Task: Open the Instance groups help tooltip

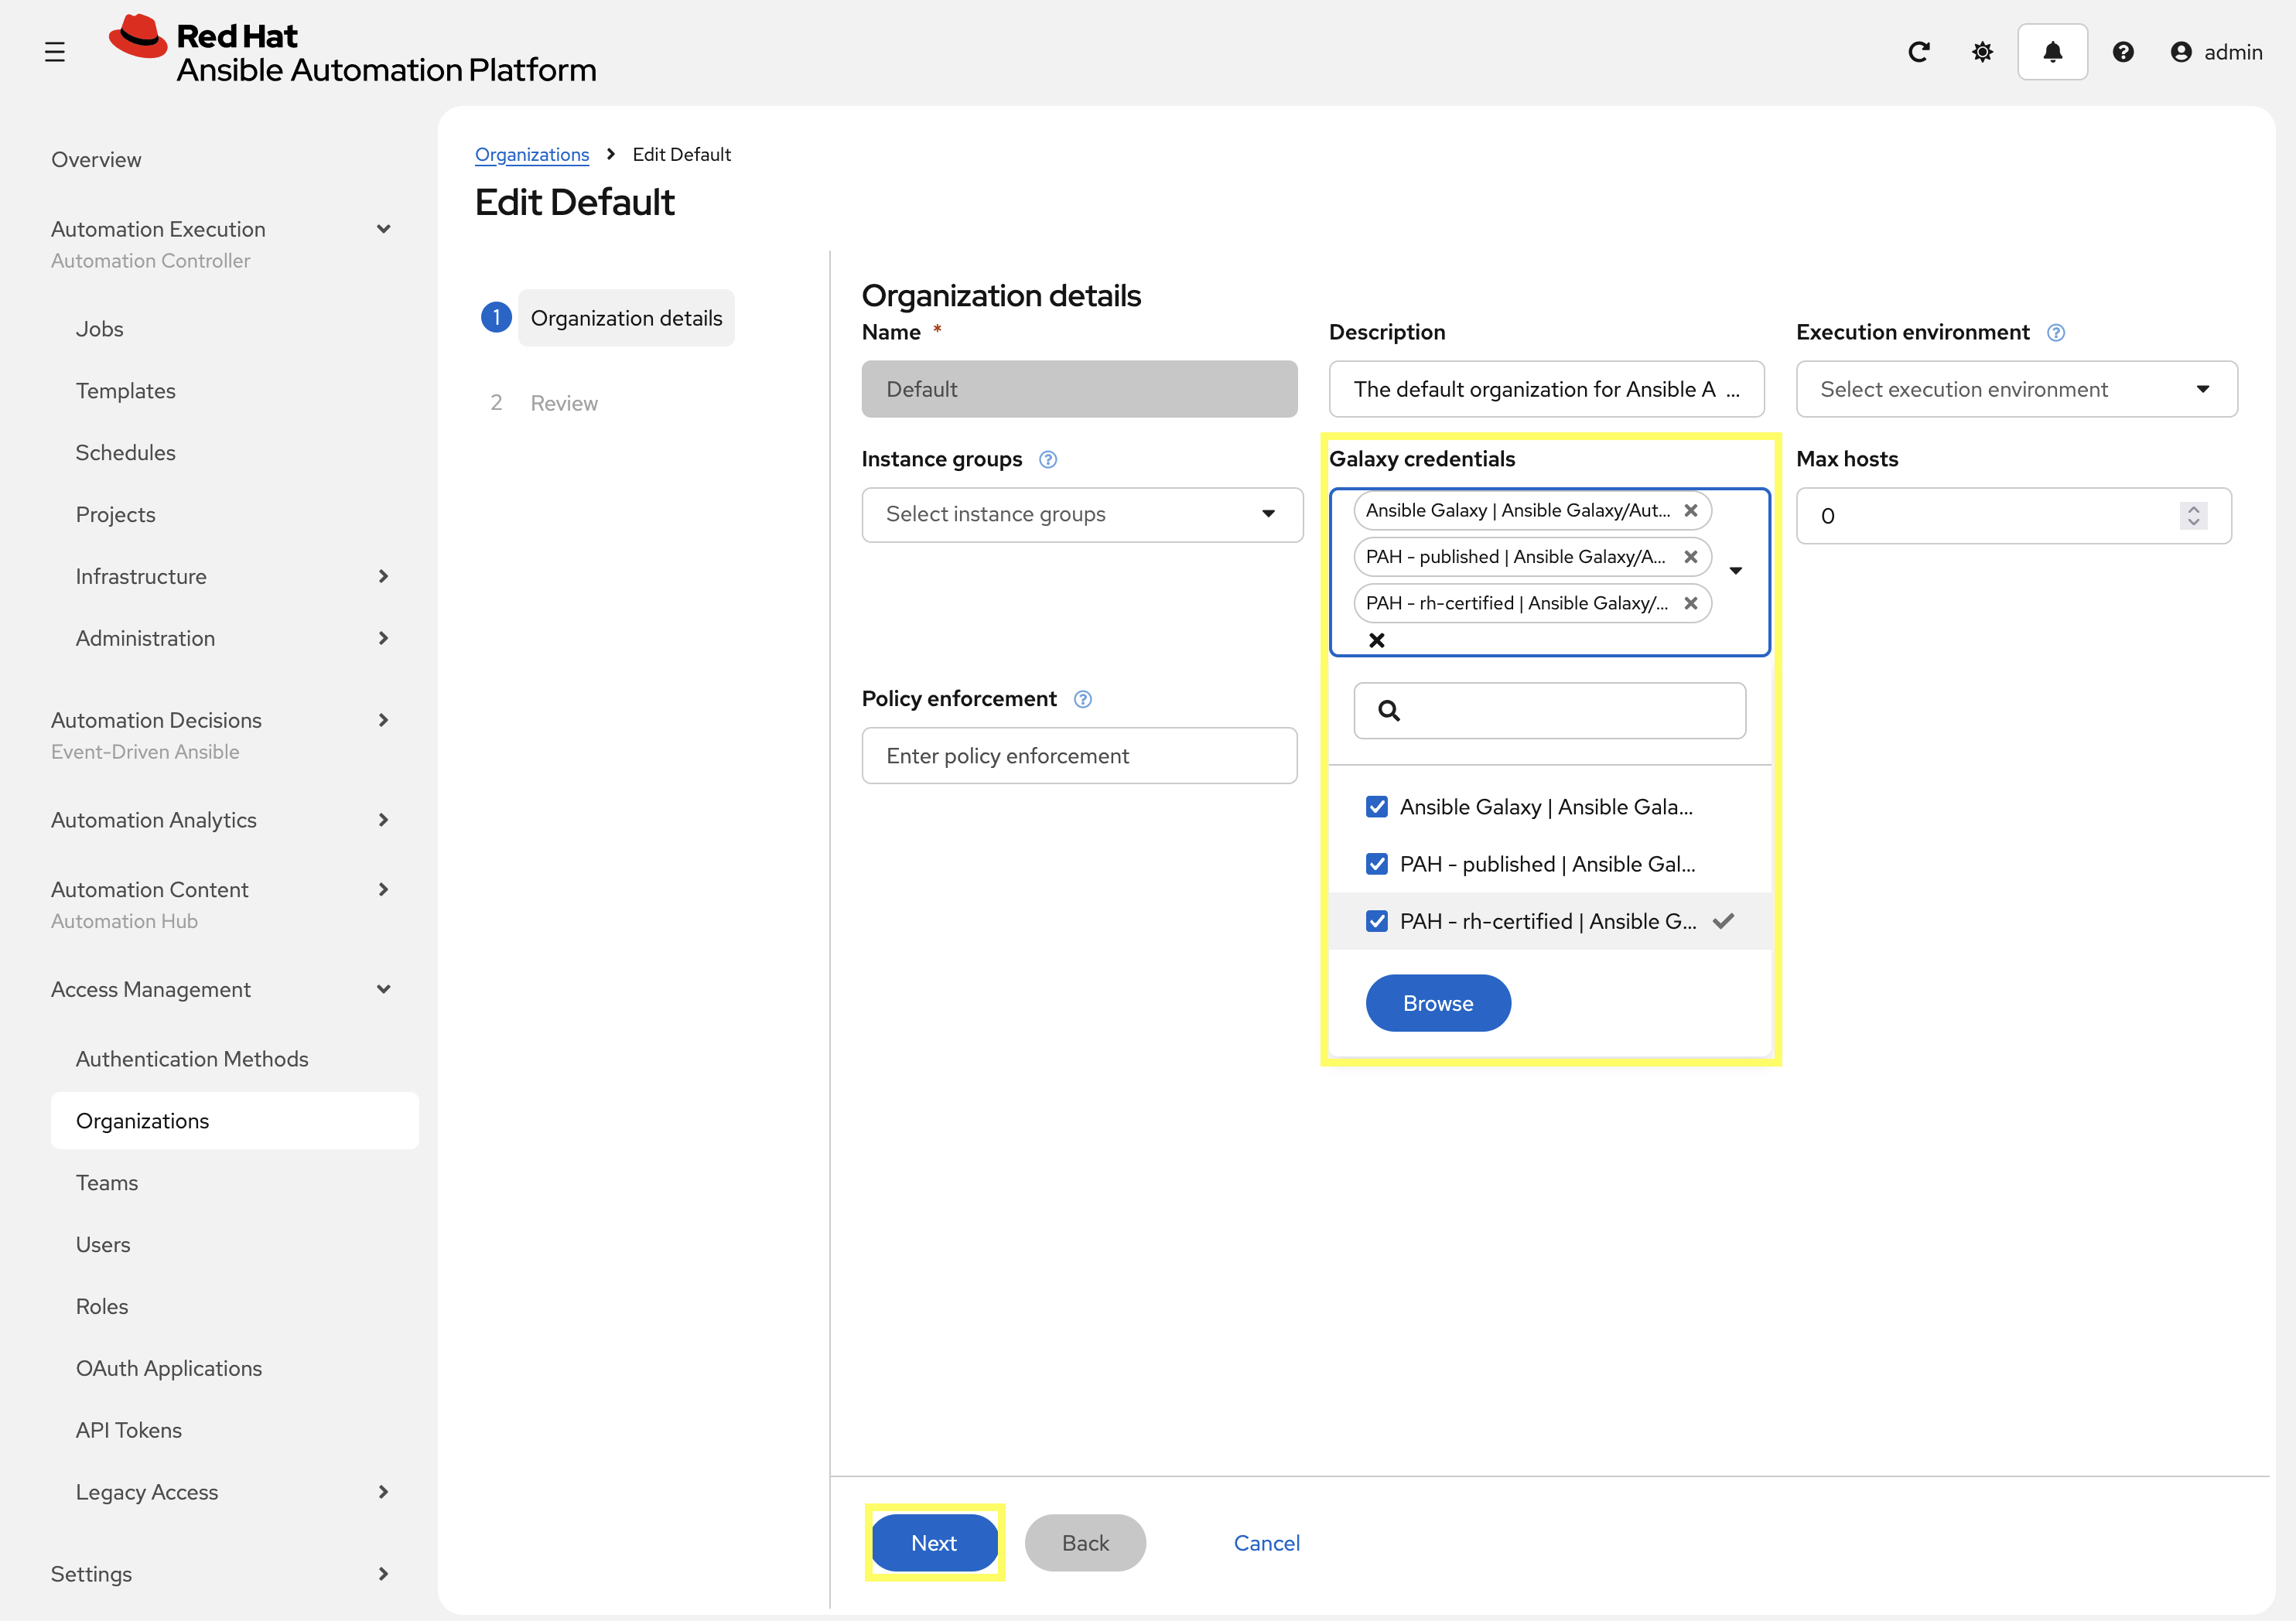Action: 1048,459
